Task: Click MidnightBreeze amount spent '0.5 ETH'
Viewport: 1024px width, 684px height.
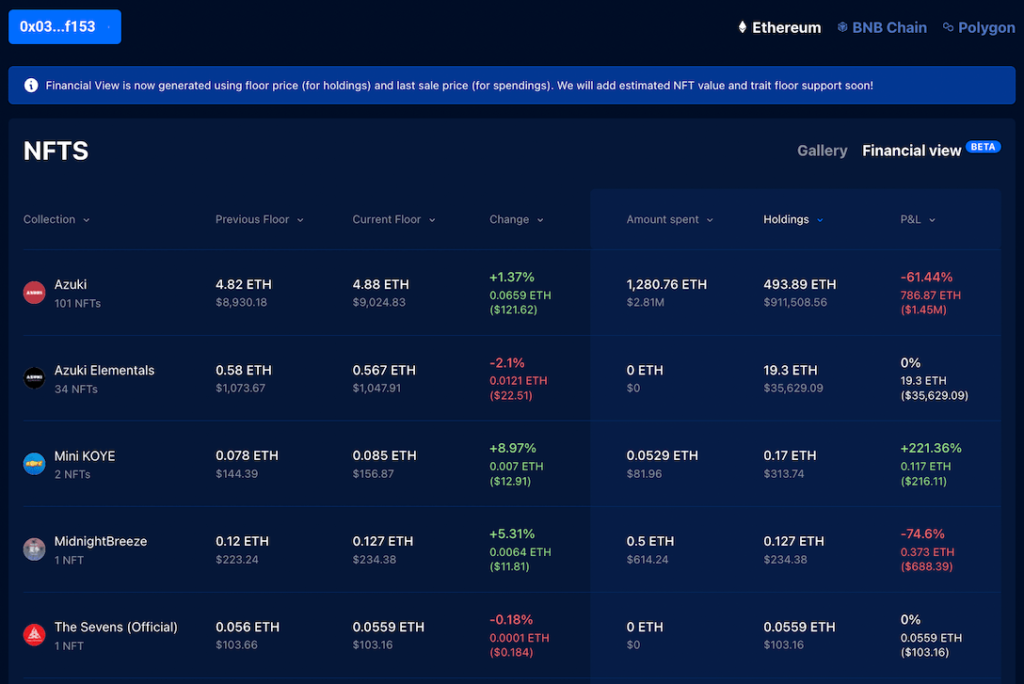Action: (x=650, y=541)
